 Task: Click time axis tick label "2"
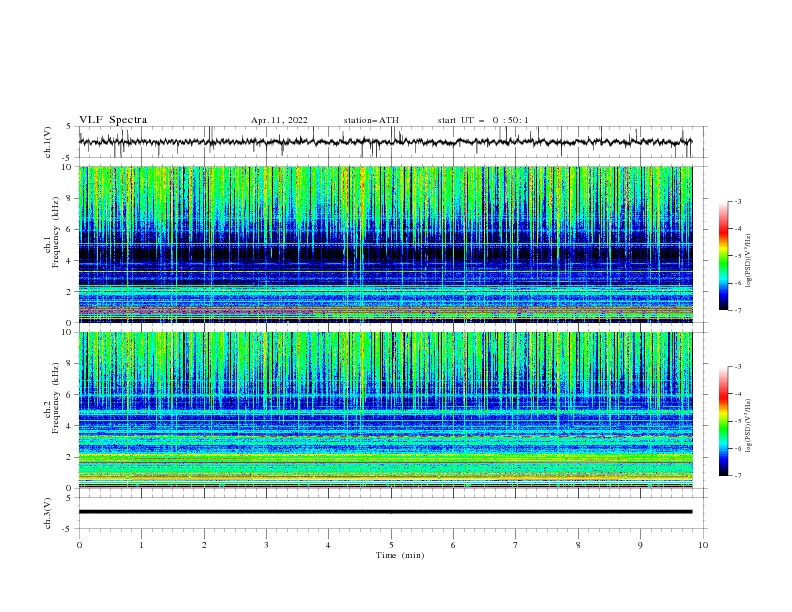[x=204, y=545]
